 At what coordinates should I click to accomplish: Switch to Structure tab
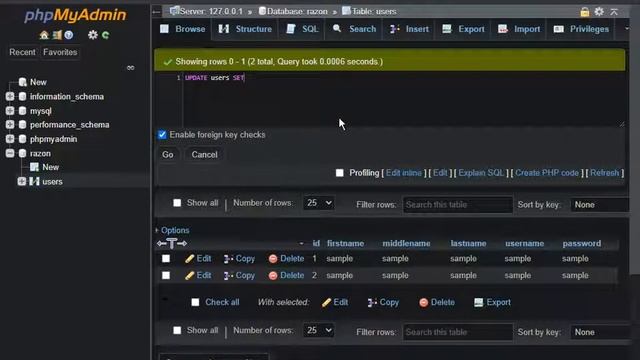245,29
